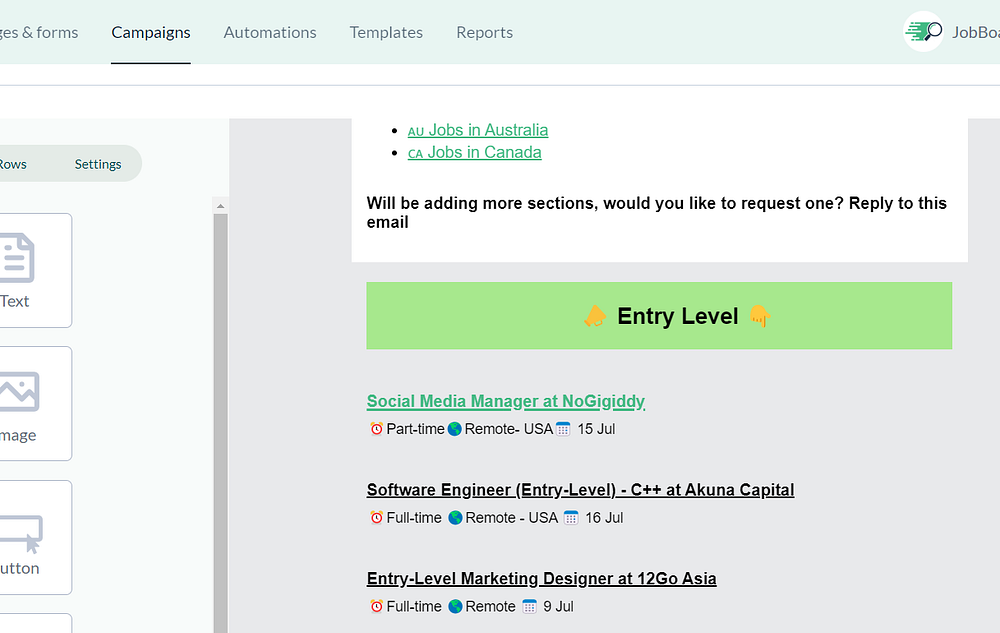Click the megaphone emoji in Entry Level header
Viewport: 1000px width, 633px height.
click(596, 316)
